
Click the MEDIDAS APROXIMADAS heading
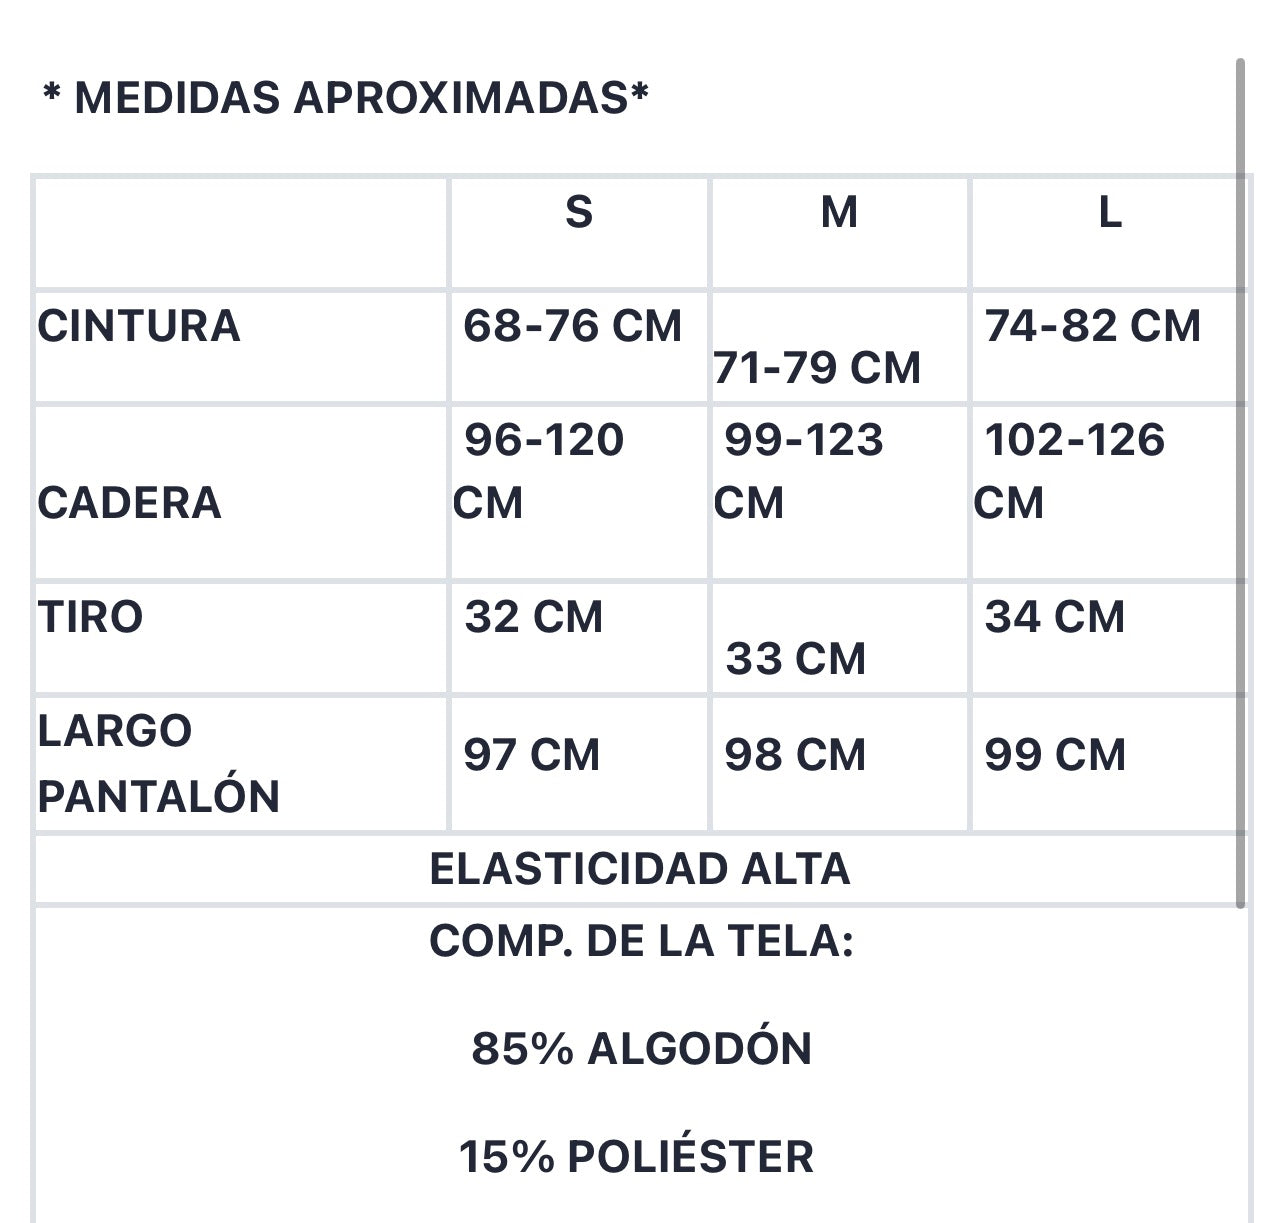tap(346, 98)
